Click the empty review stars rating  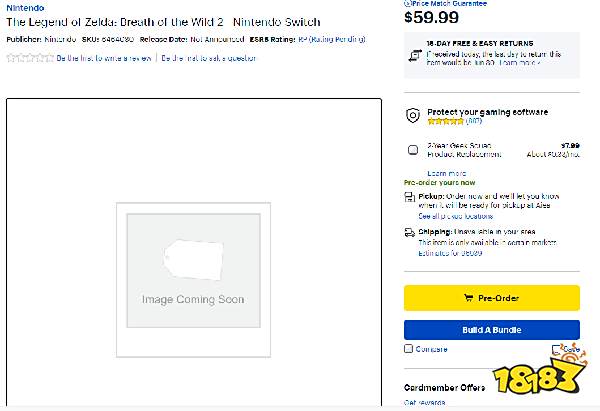coord(30,58)
